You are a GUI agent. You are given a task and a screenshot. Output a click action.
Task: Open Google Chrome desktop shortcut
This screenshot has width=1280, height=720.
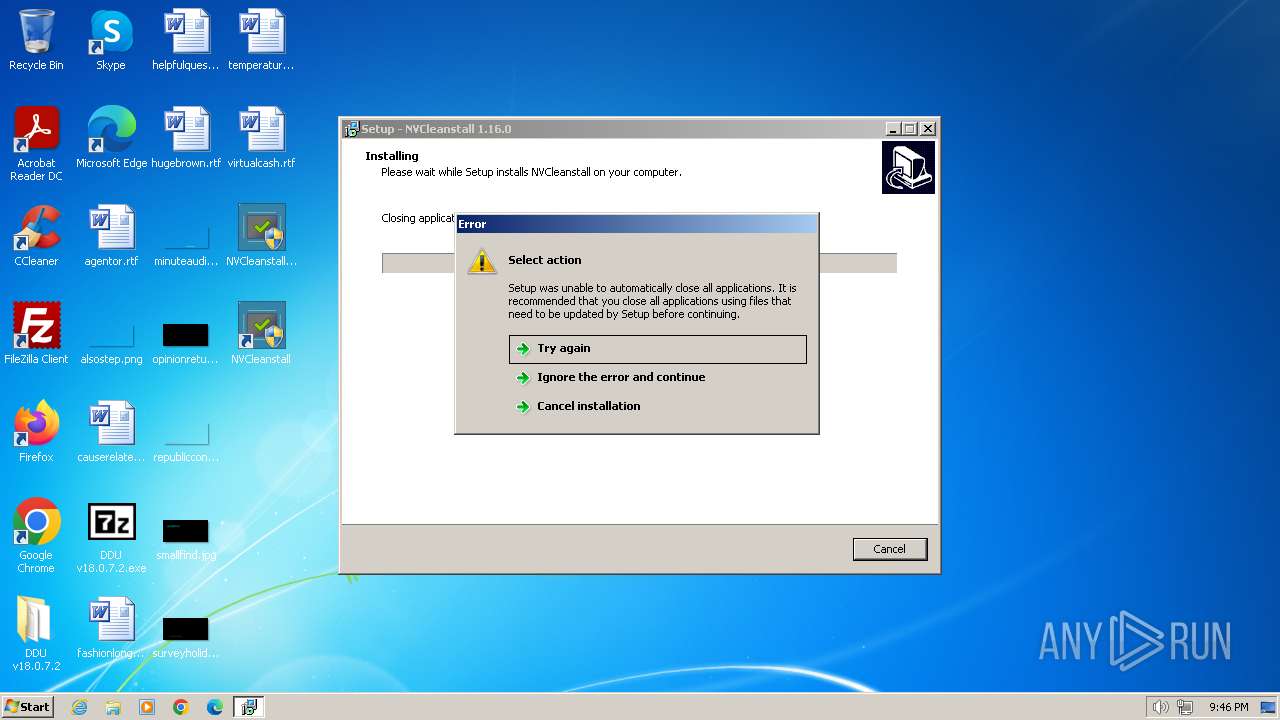click(36, 536)
